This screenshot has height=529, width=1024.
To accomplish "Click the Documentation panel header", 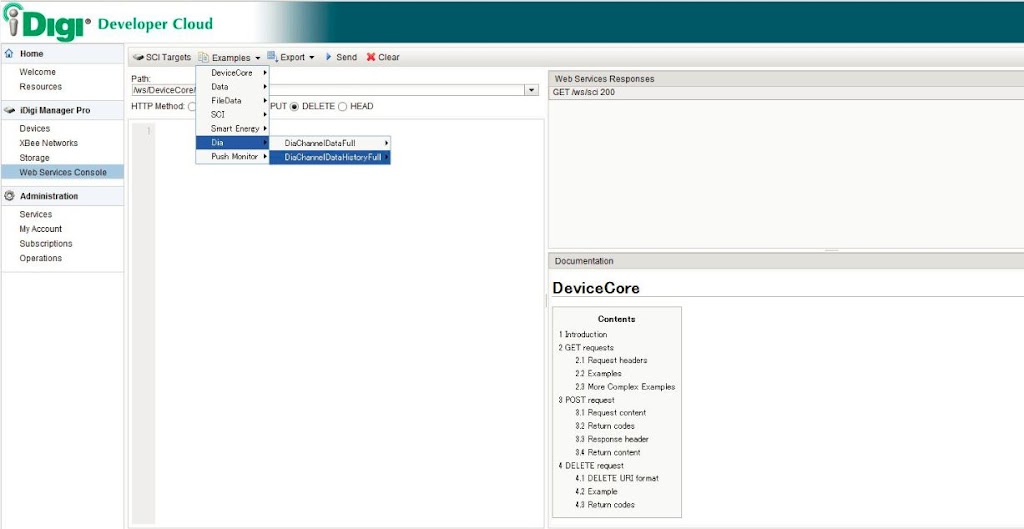I will point(786,261).
